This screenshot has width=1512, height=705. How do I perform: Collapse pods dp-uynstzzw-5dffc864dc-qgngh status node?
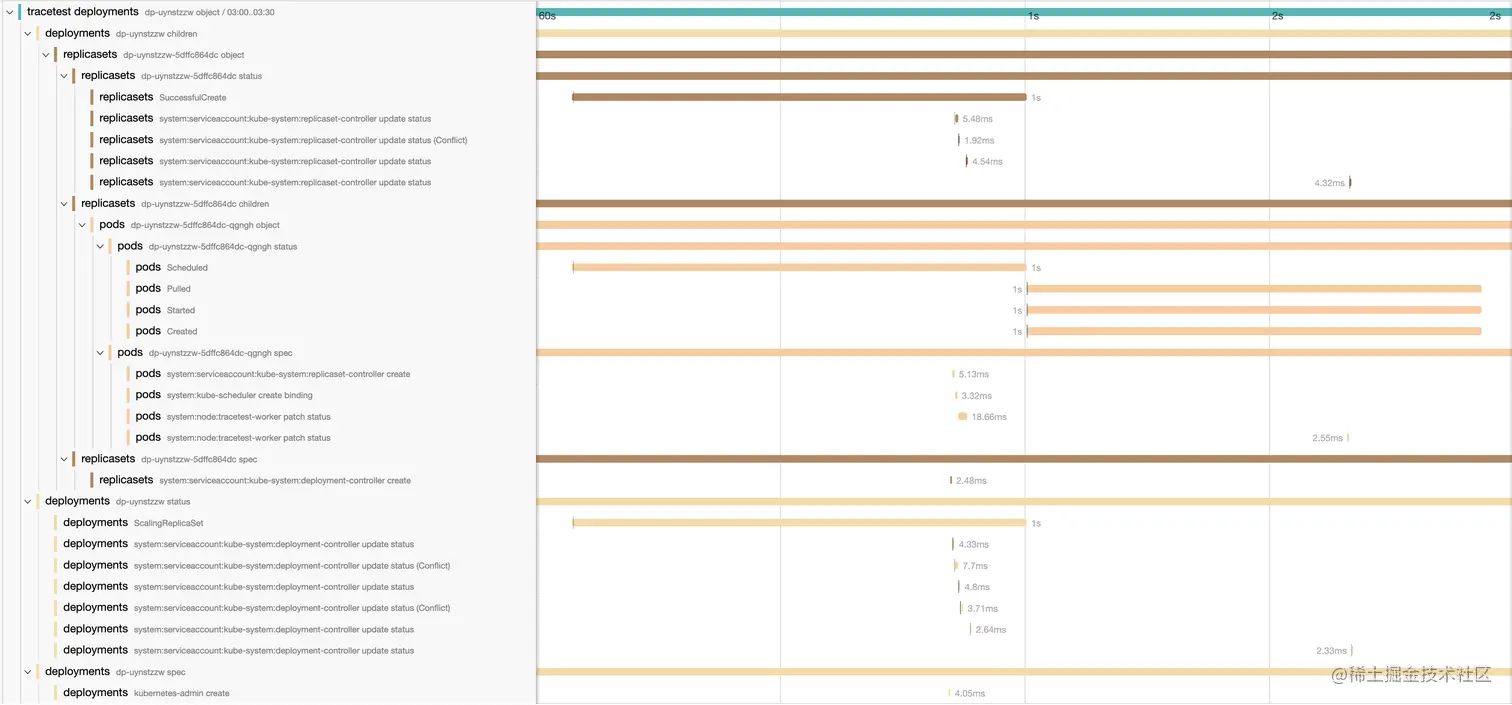pyautogui.click(x=100, y=246)
